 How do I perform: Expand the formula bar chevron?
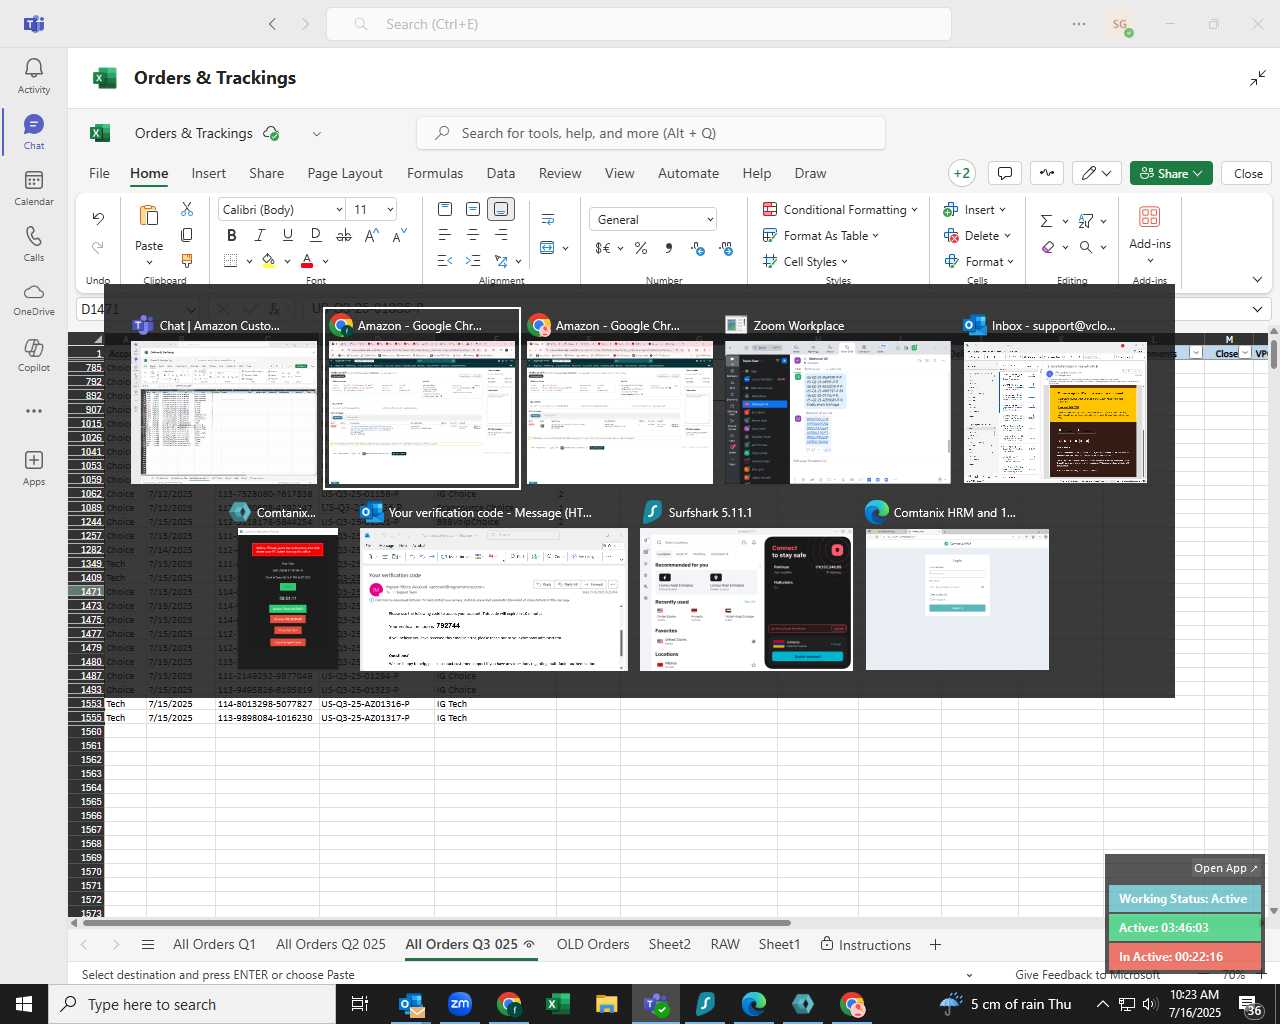point(1257,309)
